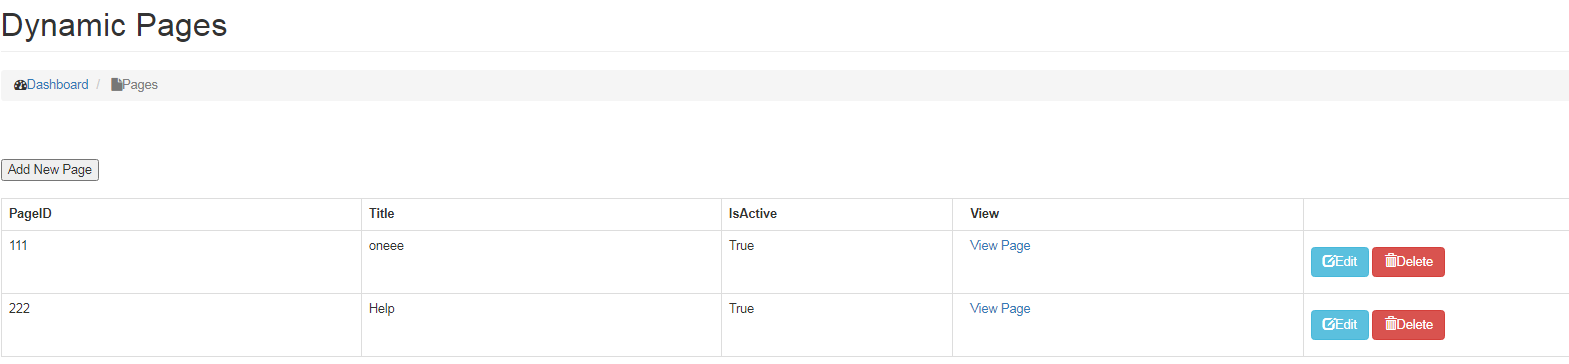Click the trash icon on page 111 Delete button

coord(1390,261)
